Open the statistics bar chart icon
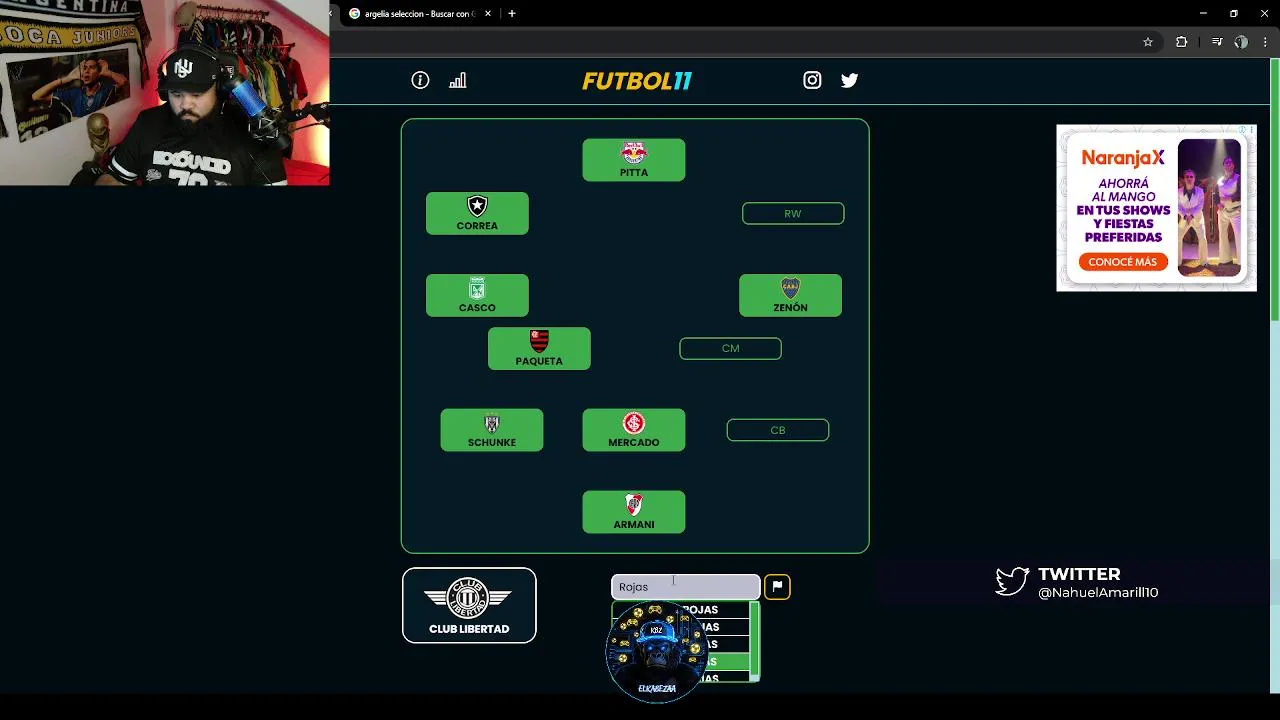Image resolution: width=1280 pixels, height=720 pixels. pyautogui.click(x=458, y=80)
